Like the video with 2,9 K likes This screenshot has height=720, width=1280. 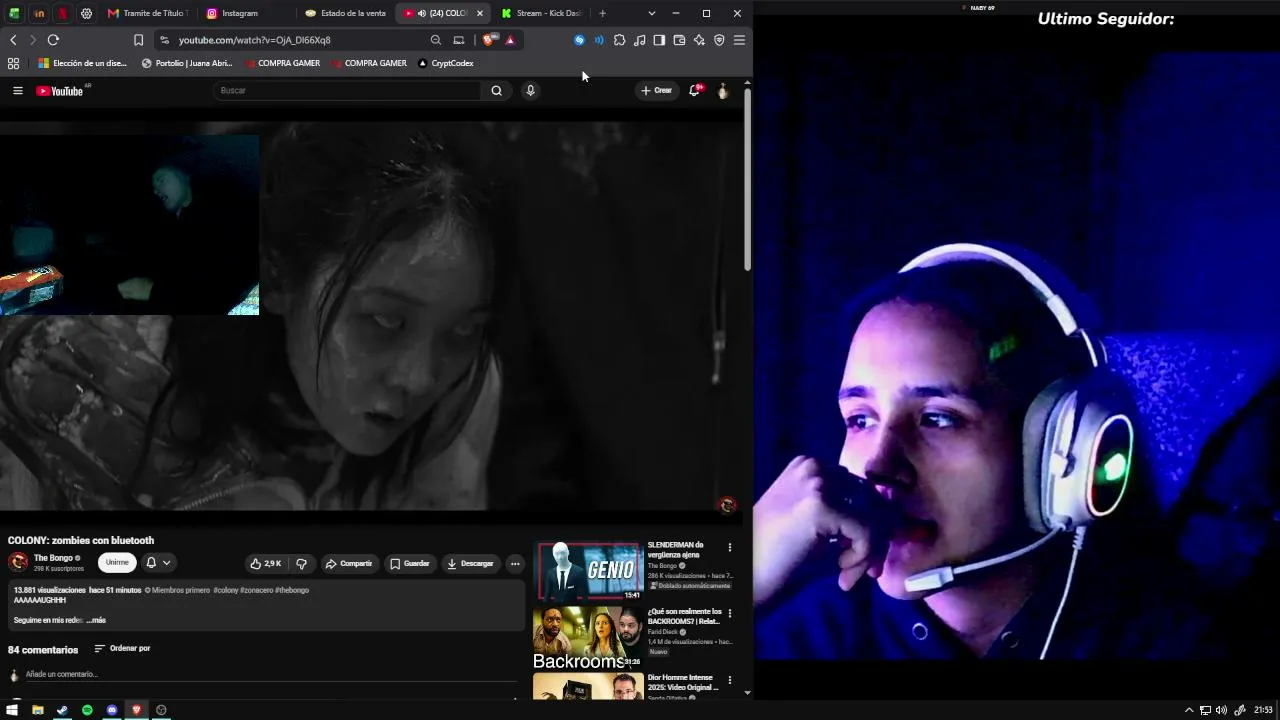coord(266,564)
